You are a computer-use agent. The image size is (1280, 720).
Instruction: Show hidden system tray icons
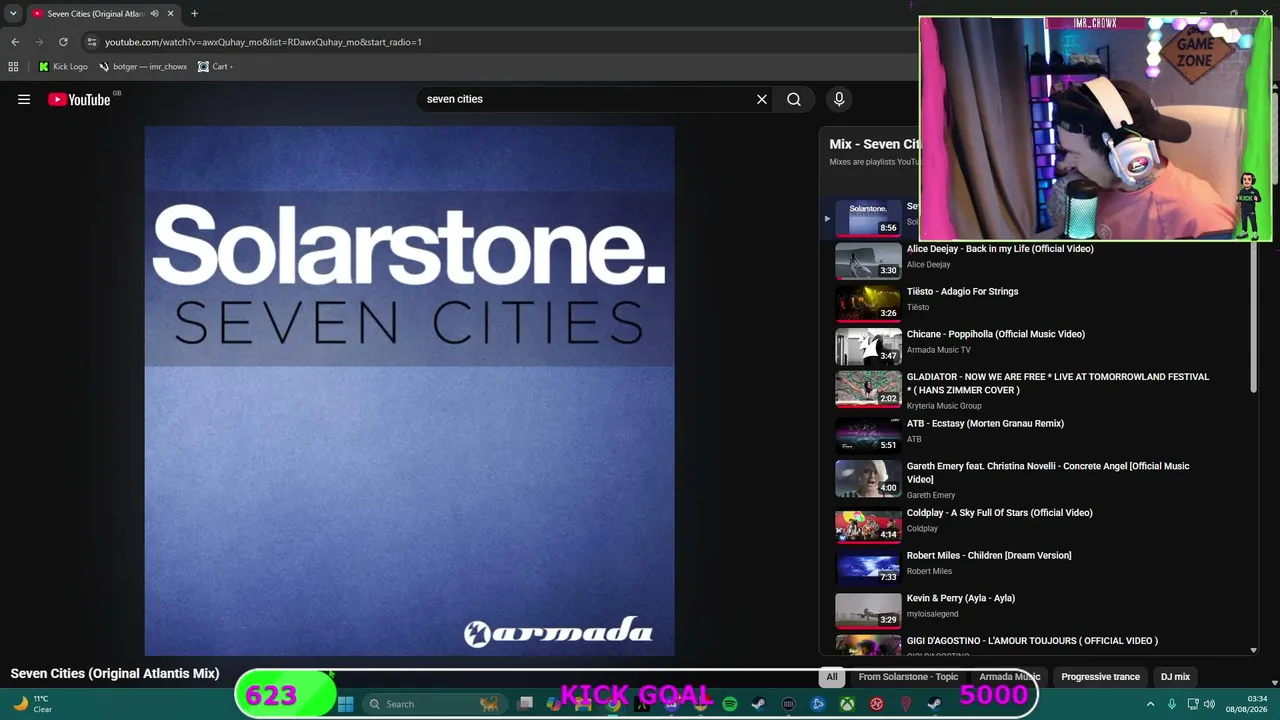coord(1150,704)
